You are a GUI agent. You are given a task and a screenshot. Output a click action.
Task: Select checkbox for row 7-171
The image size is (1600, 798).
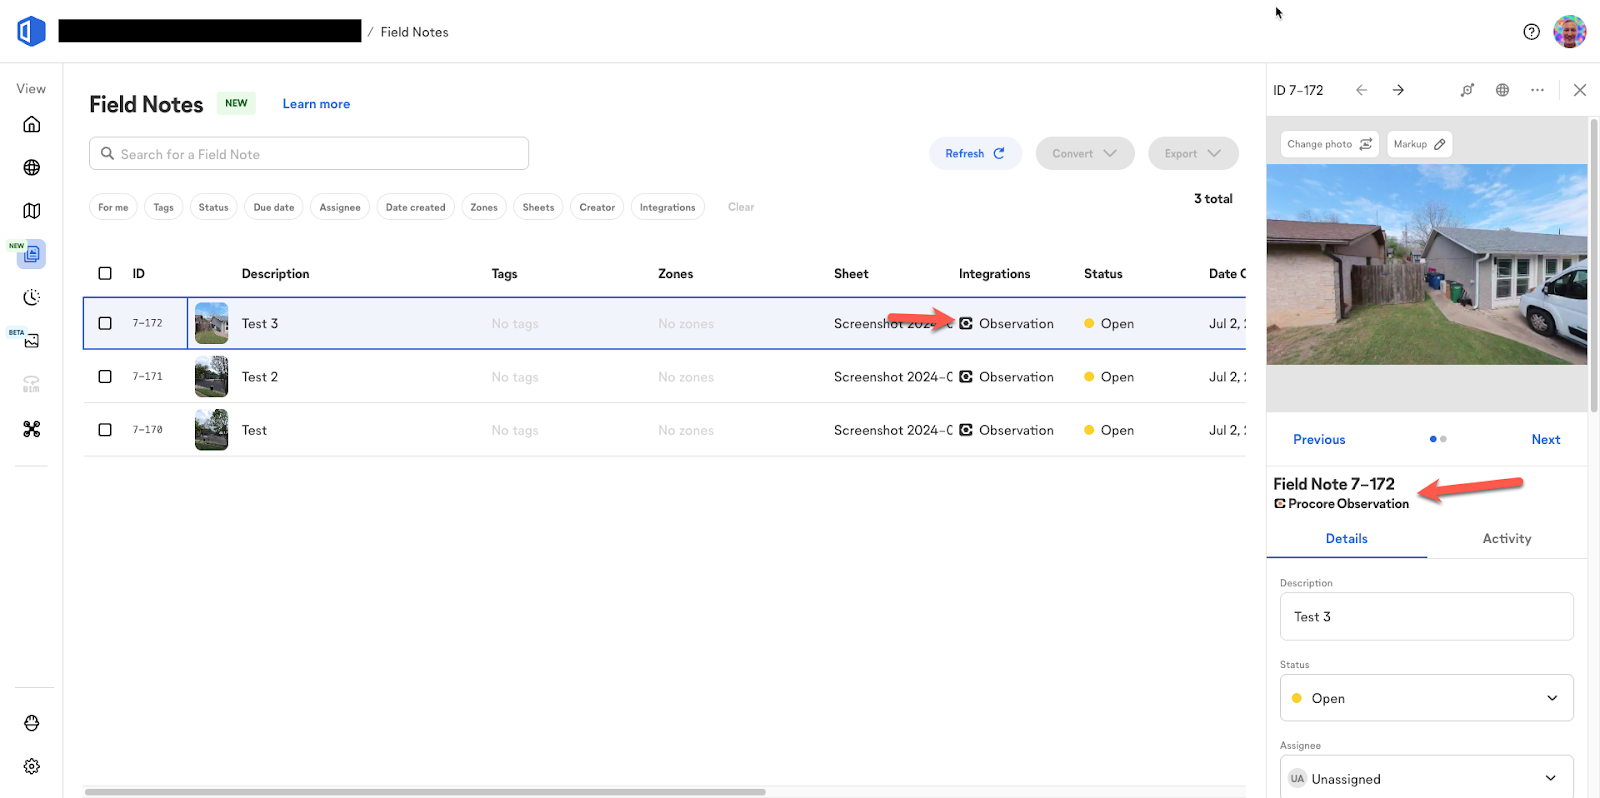(x=105, y=377)
